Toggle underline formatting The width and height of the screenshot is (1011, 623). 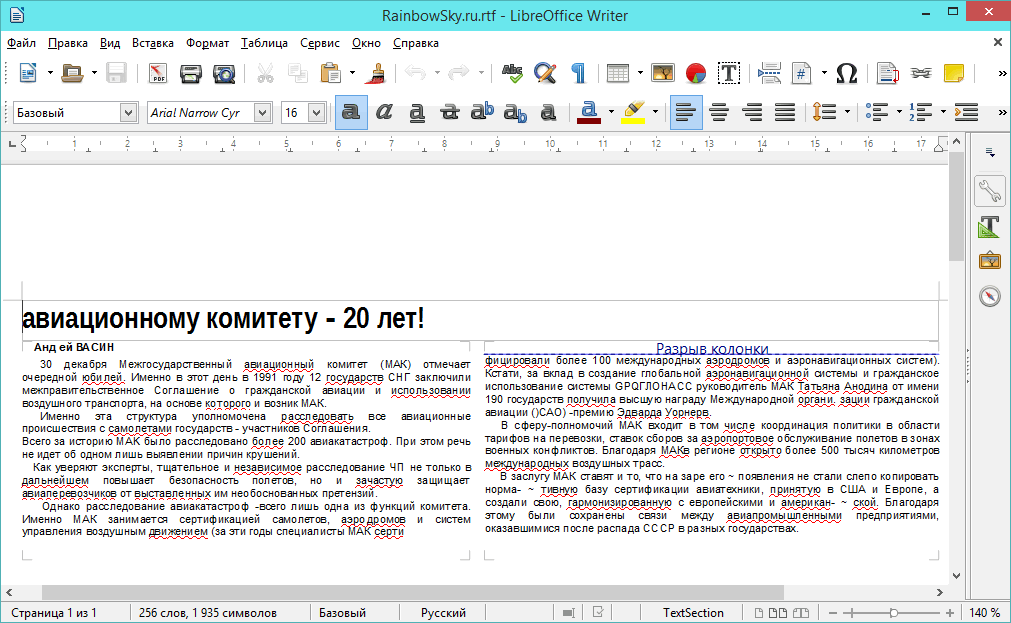tap(417, 112)
